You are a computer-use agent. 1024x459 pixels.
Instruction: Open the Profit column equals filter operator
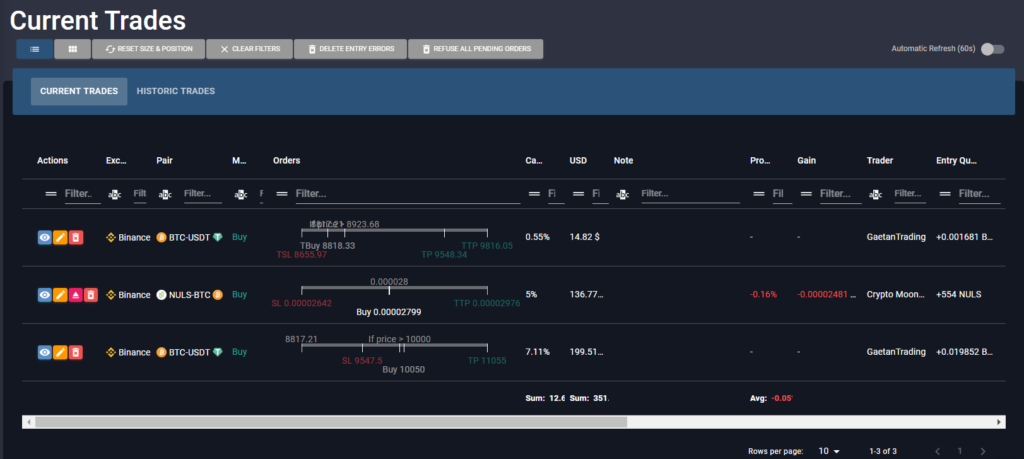(x=758, y=194)
